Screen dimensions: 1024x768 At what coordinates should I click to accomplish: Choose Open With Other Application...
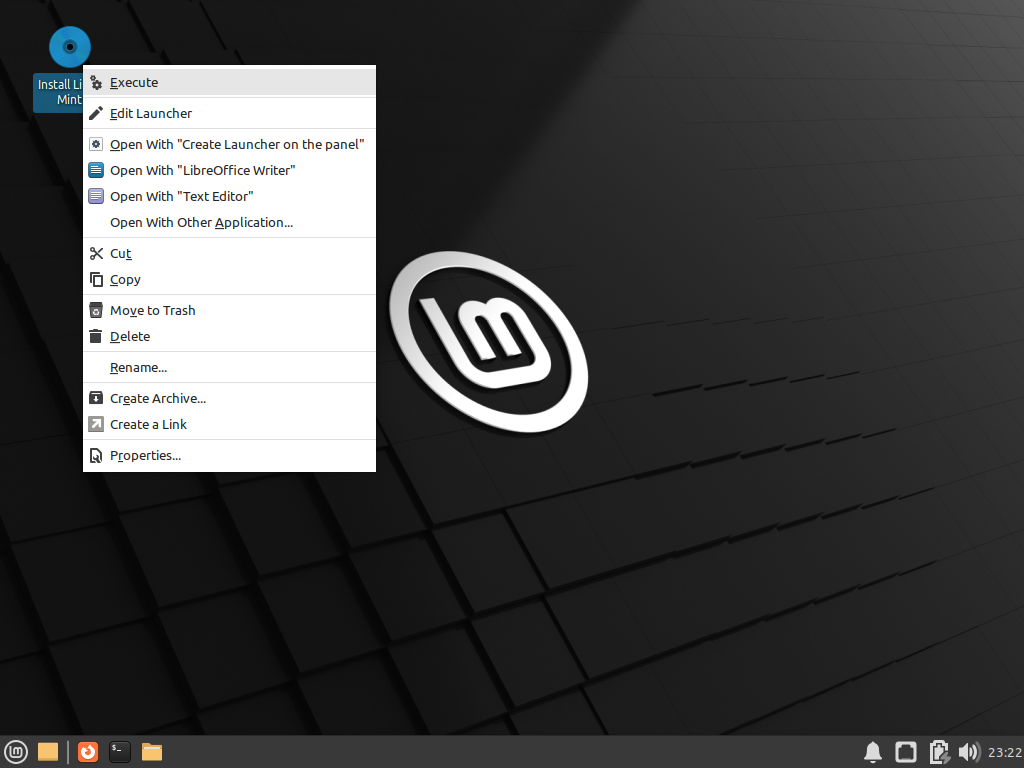pos(229,223)
